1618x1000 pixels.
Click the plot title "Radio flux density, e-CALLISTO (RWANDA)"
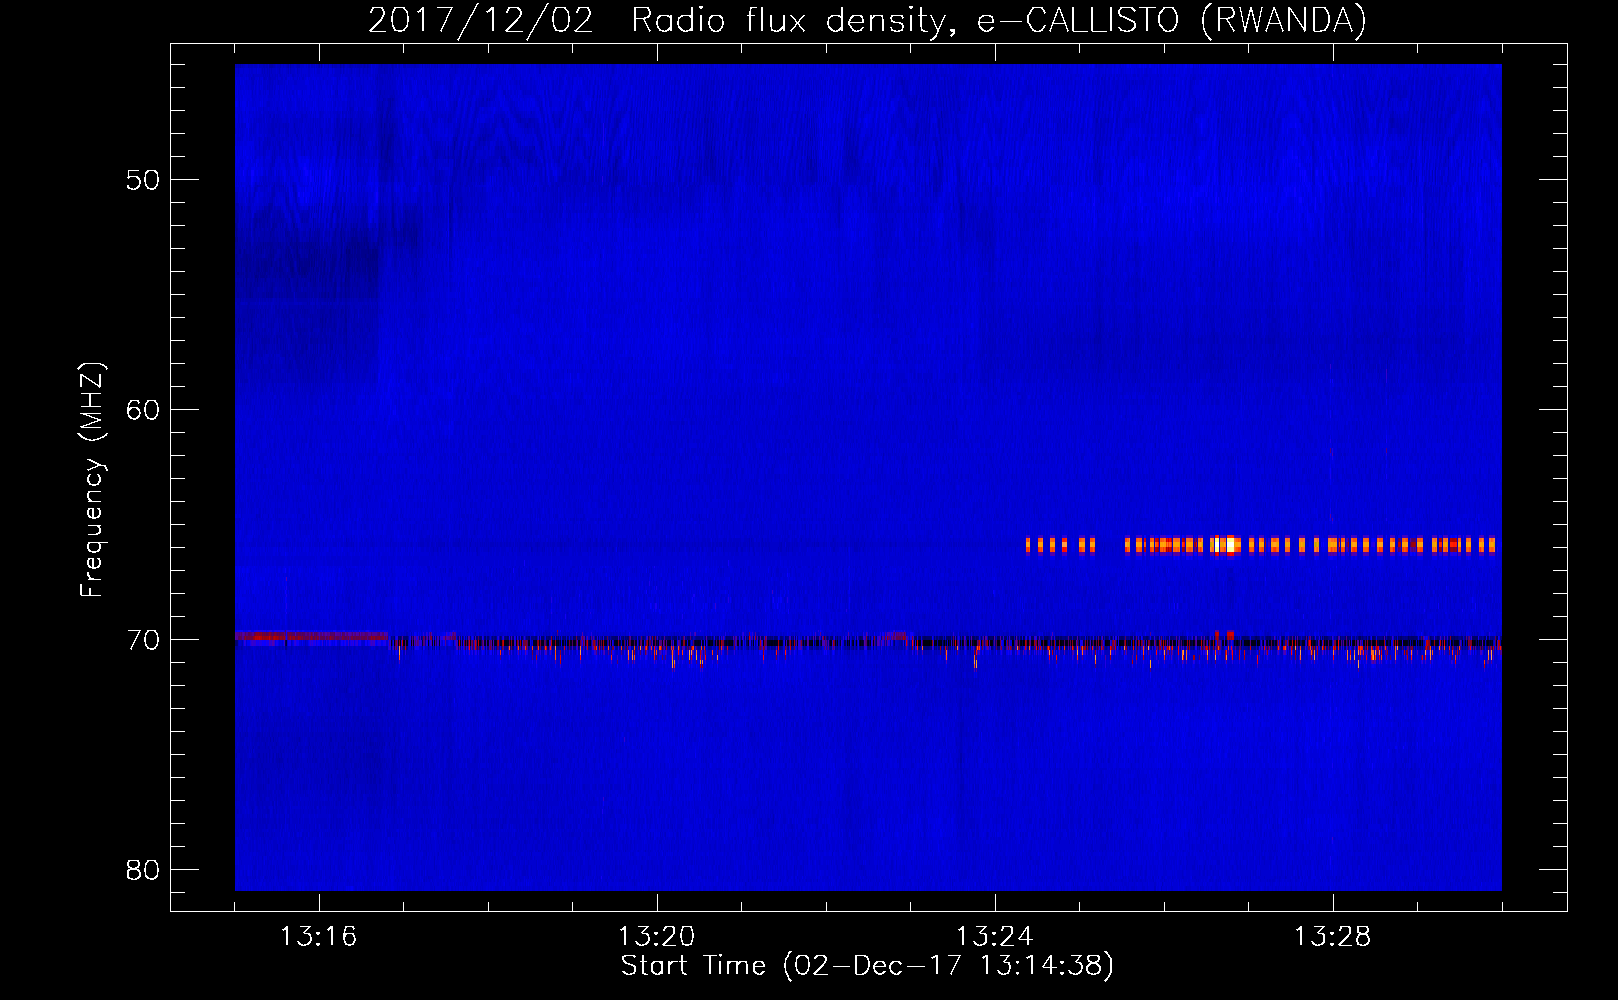coord(998,21)
